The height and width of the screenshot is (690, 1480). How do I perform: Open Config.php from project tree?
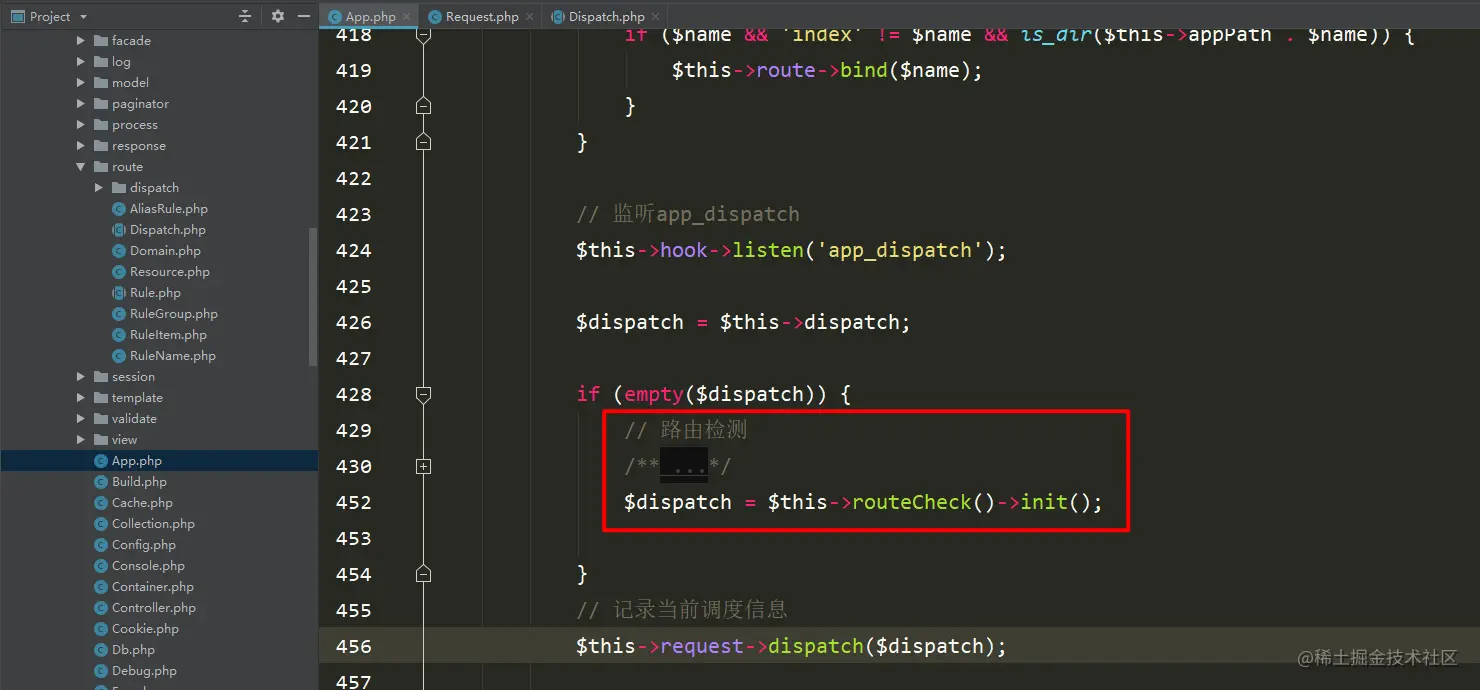tap(144, 545)
